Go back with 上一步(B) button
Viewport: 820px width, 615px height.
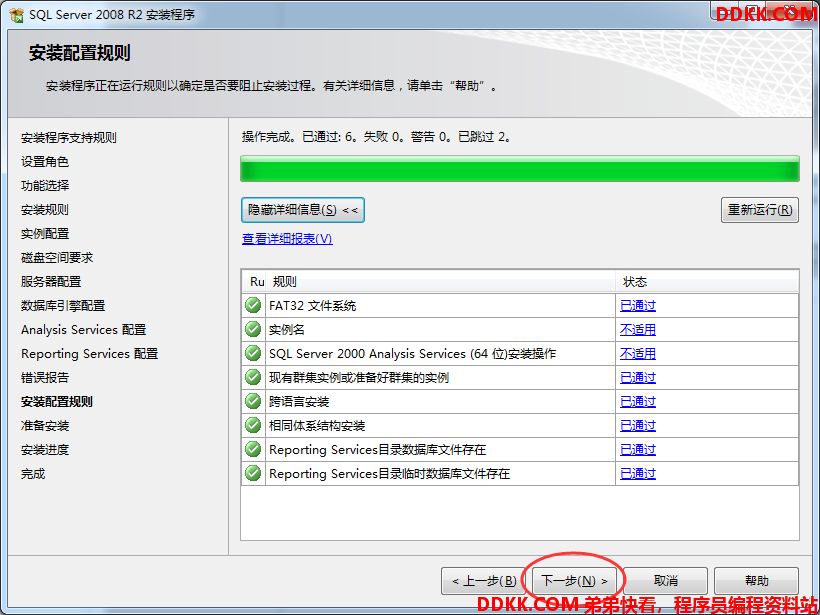click(x=484, y=580)
